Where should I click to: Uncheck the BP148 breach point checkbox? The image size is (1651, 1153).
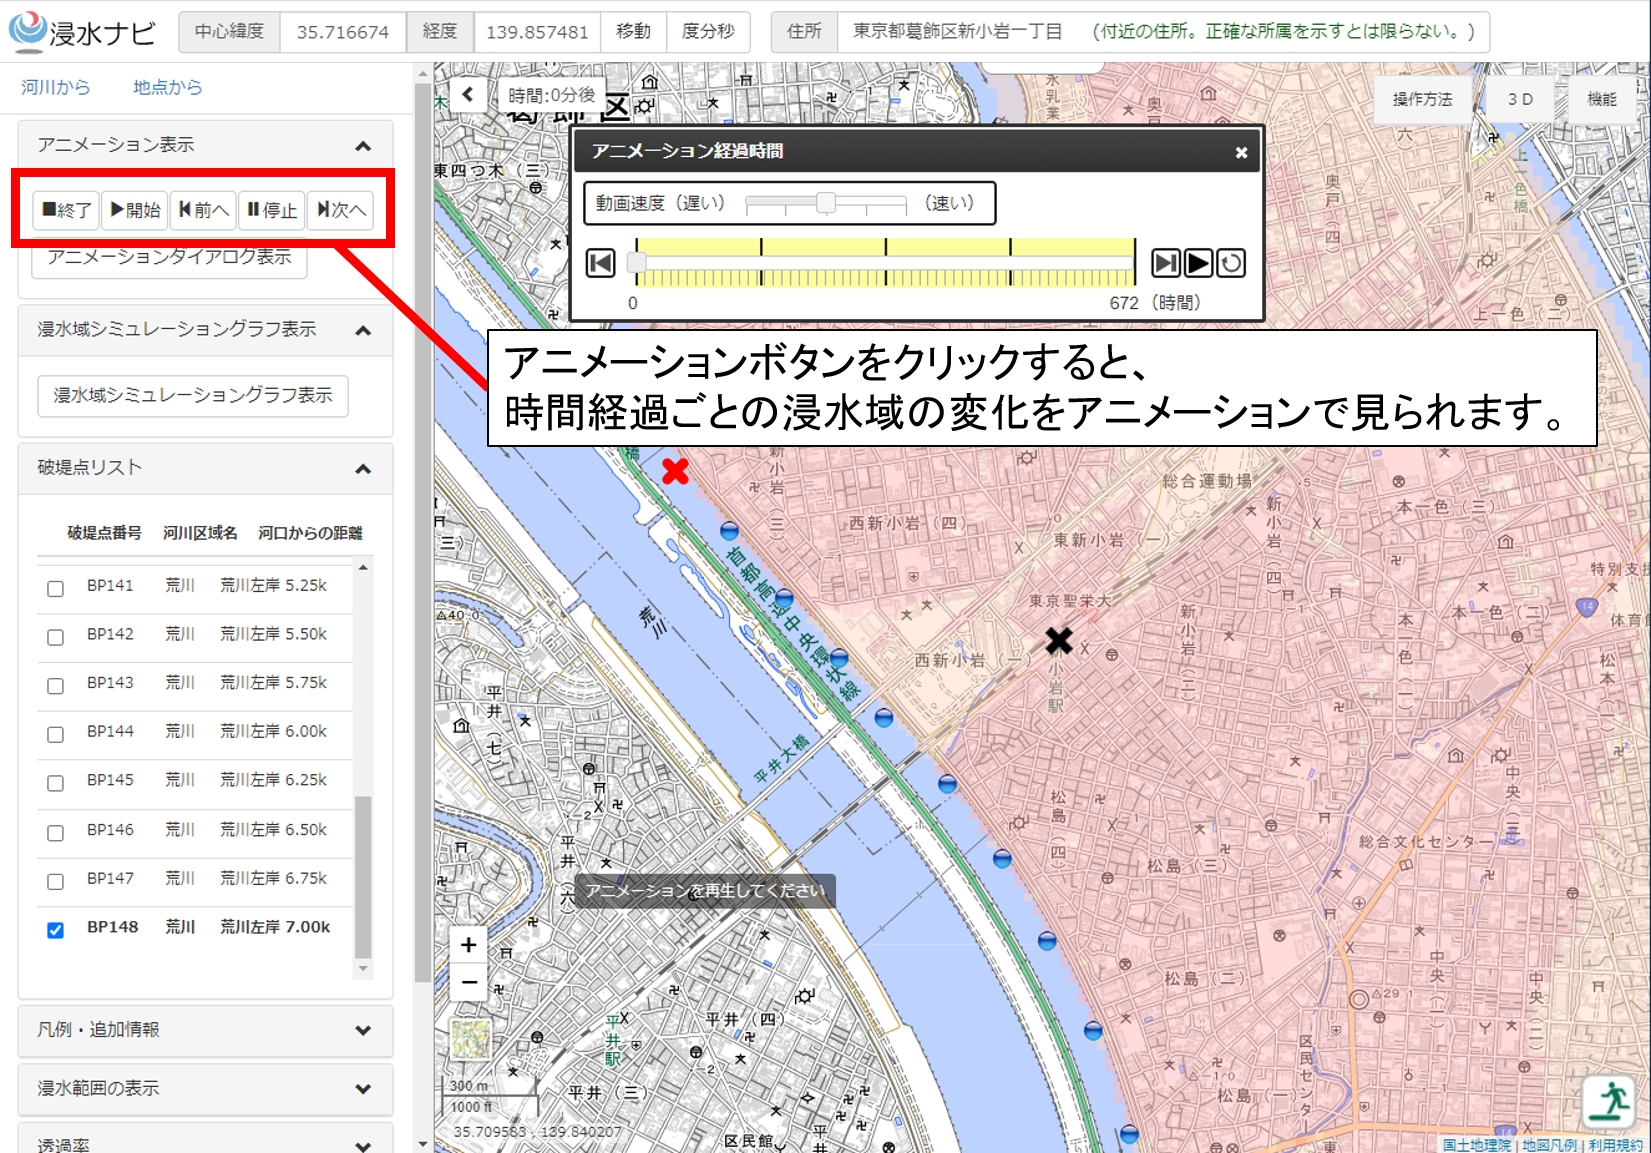click(56, 930)
